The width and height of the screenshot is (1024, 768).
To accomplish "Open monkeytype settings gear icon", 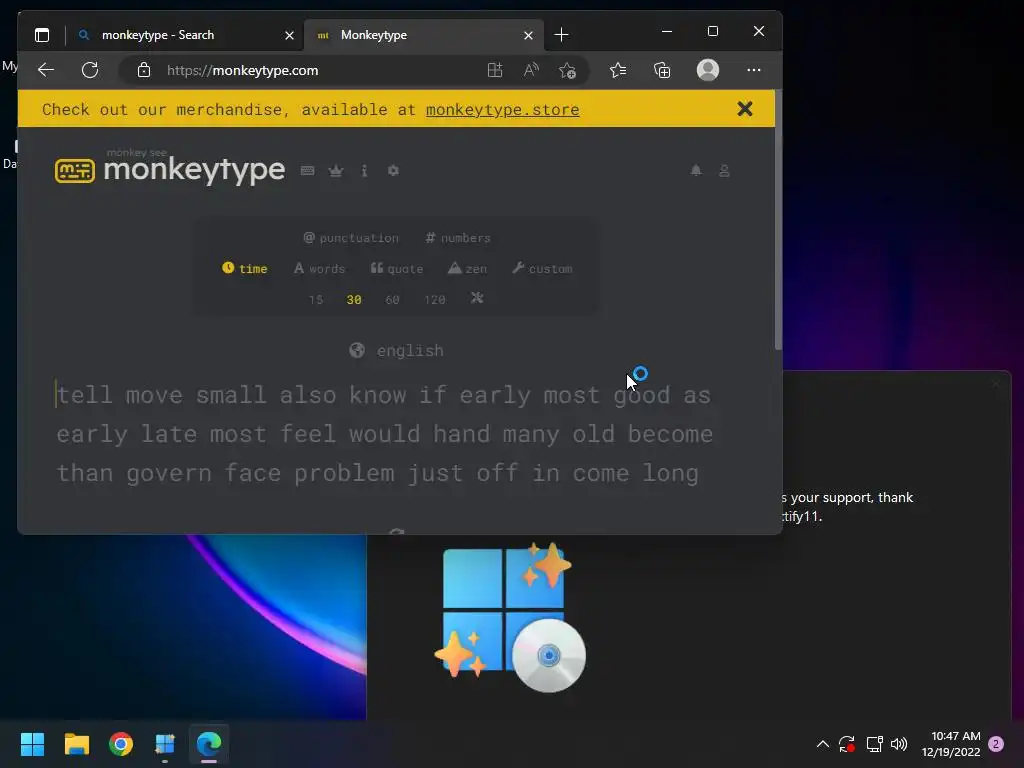I will (x=393, y=170).
